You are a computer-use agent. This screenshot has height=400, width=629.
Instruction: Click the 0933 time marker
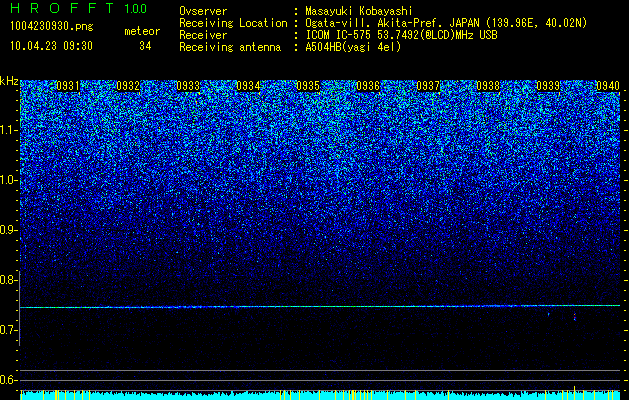coord(188,86)
